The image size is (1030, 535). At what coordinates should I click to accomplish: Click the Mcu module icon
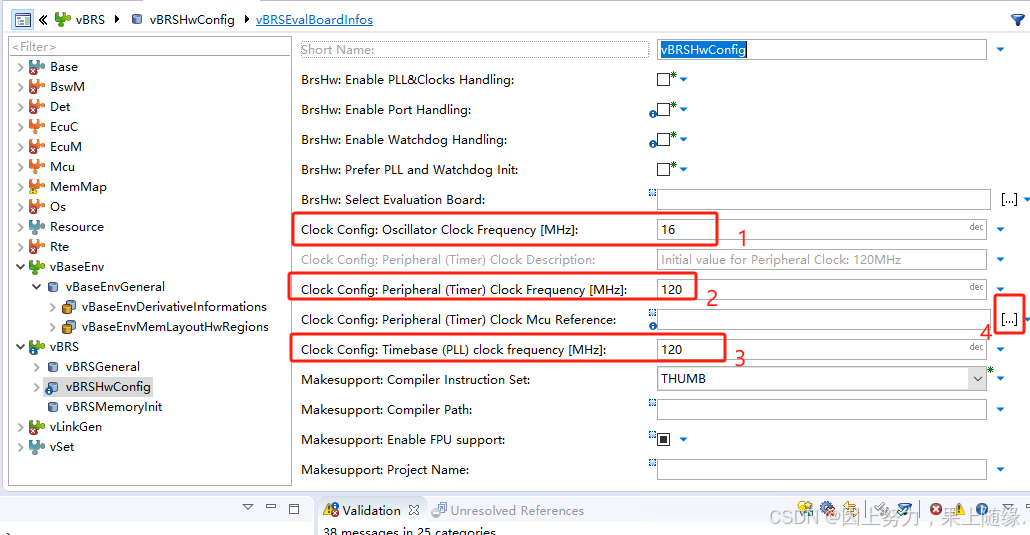[x=37, y=166]
